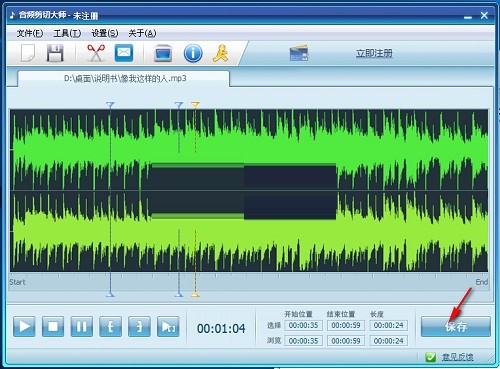Click the floppy disk save icon

point(55,53)
